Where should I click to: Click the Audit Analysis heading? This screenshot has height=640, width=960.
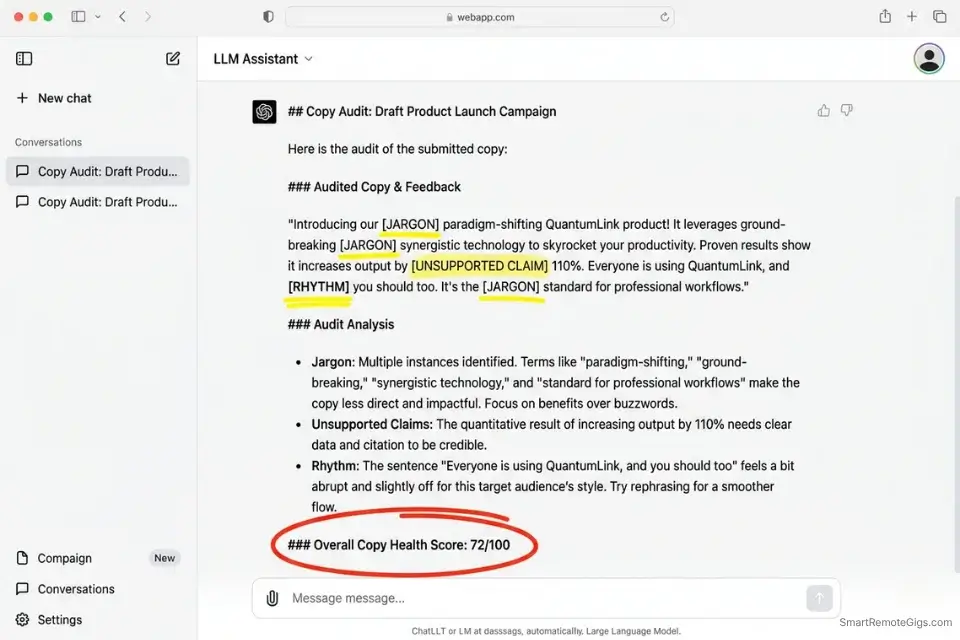341,324
